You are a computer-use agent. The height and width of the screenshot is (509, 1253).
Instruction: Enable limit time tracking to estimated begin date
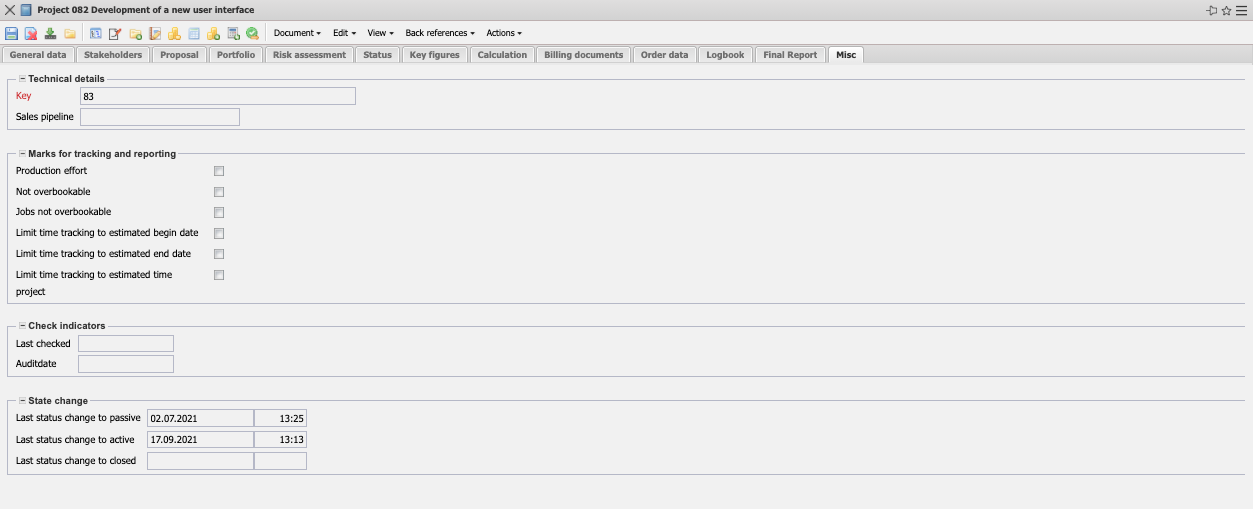[219, 233]
